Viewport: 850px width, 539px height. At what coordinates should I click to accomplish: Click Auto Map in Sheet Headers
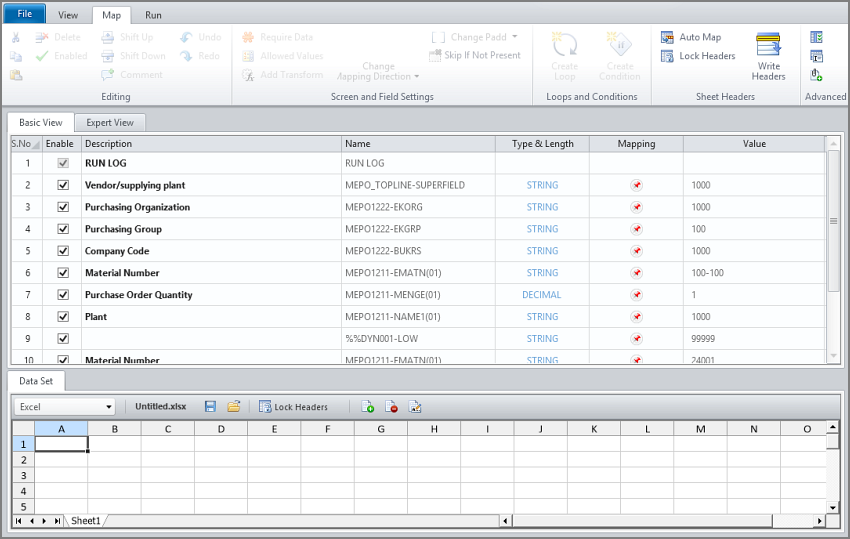coord(691,37)
